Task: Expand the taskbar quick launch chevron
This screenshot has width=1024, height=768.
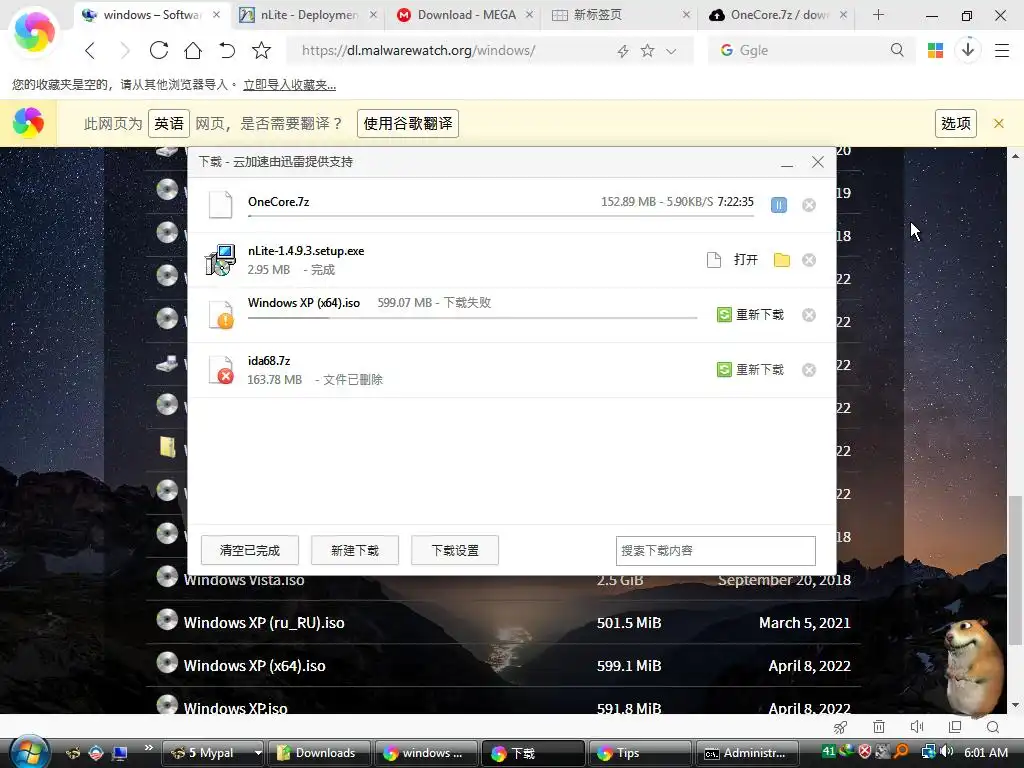Action: (x=149, y=748)
